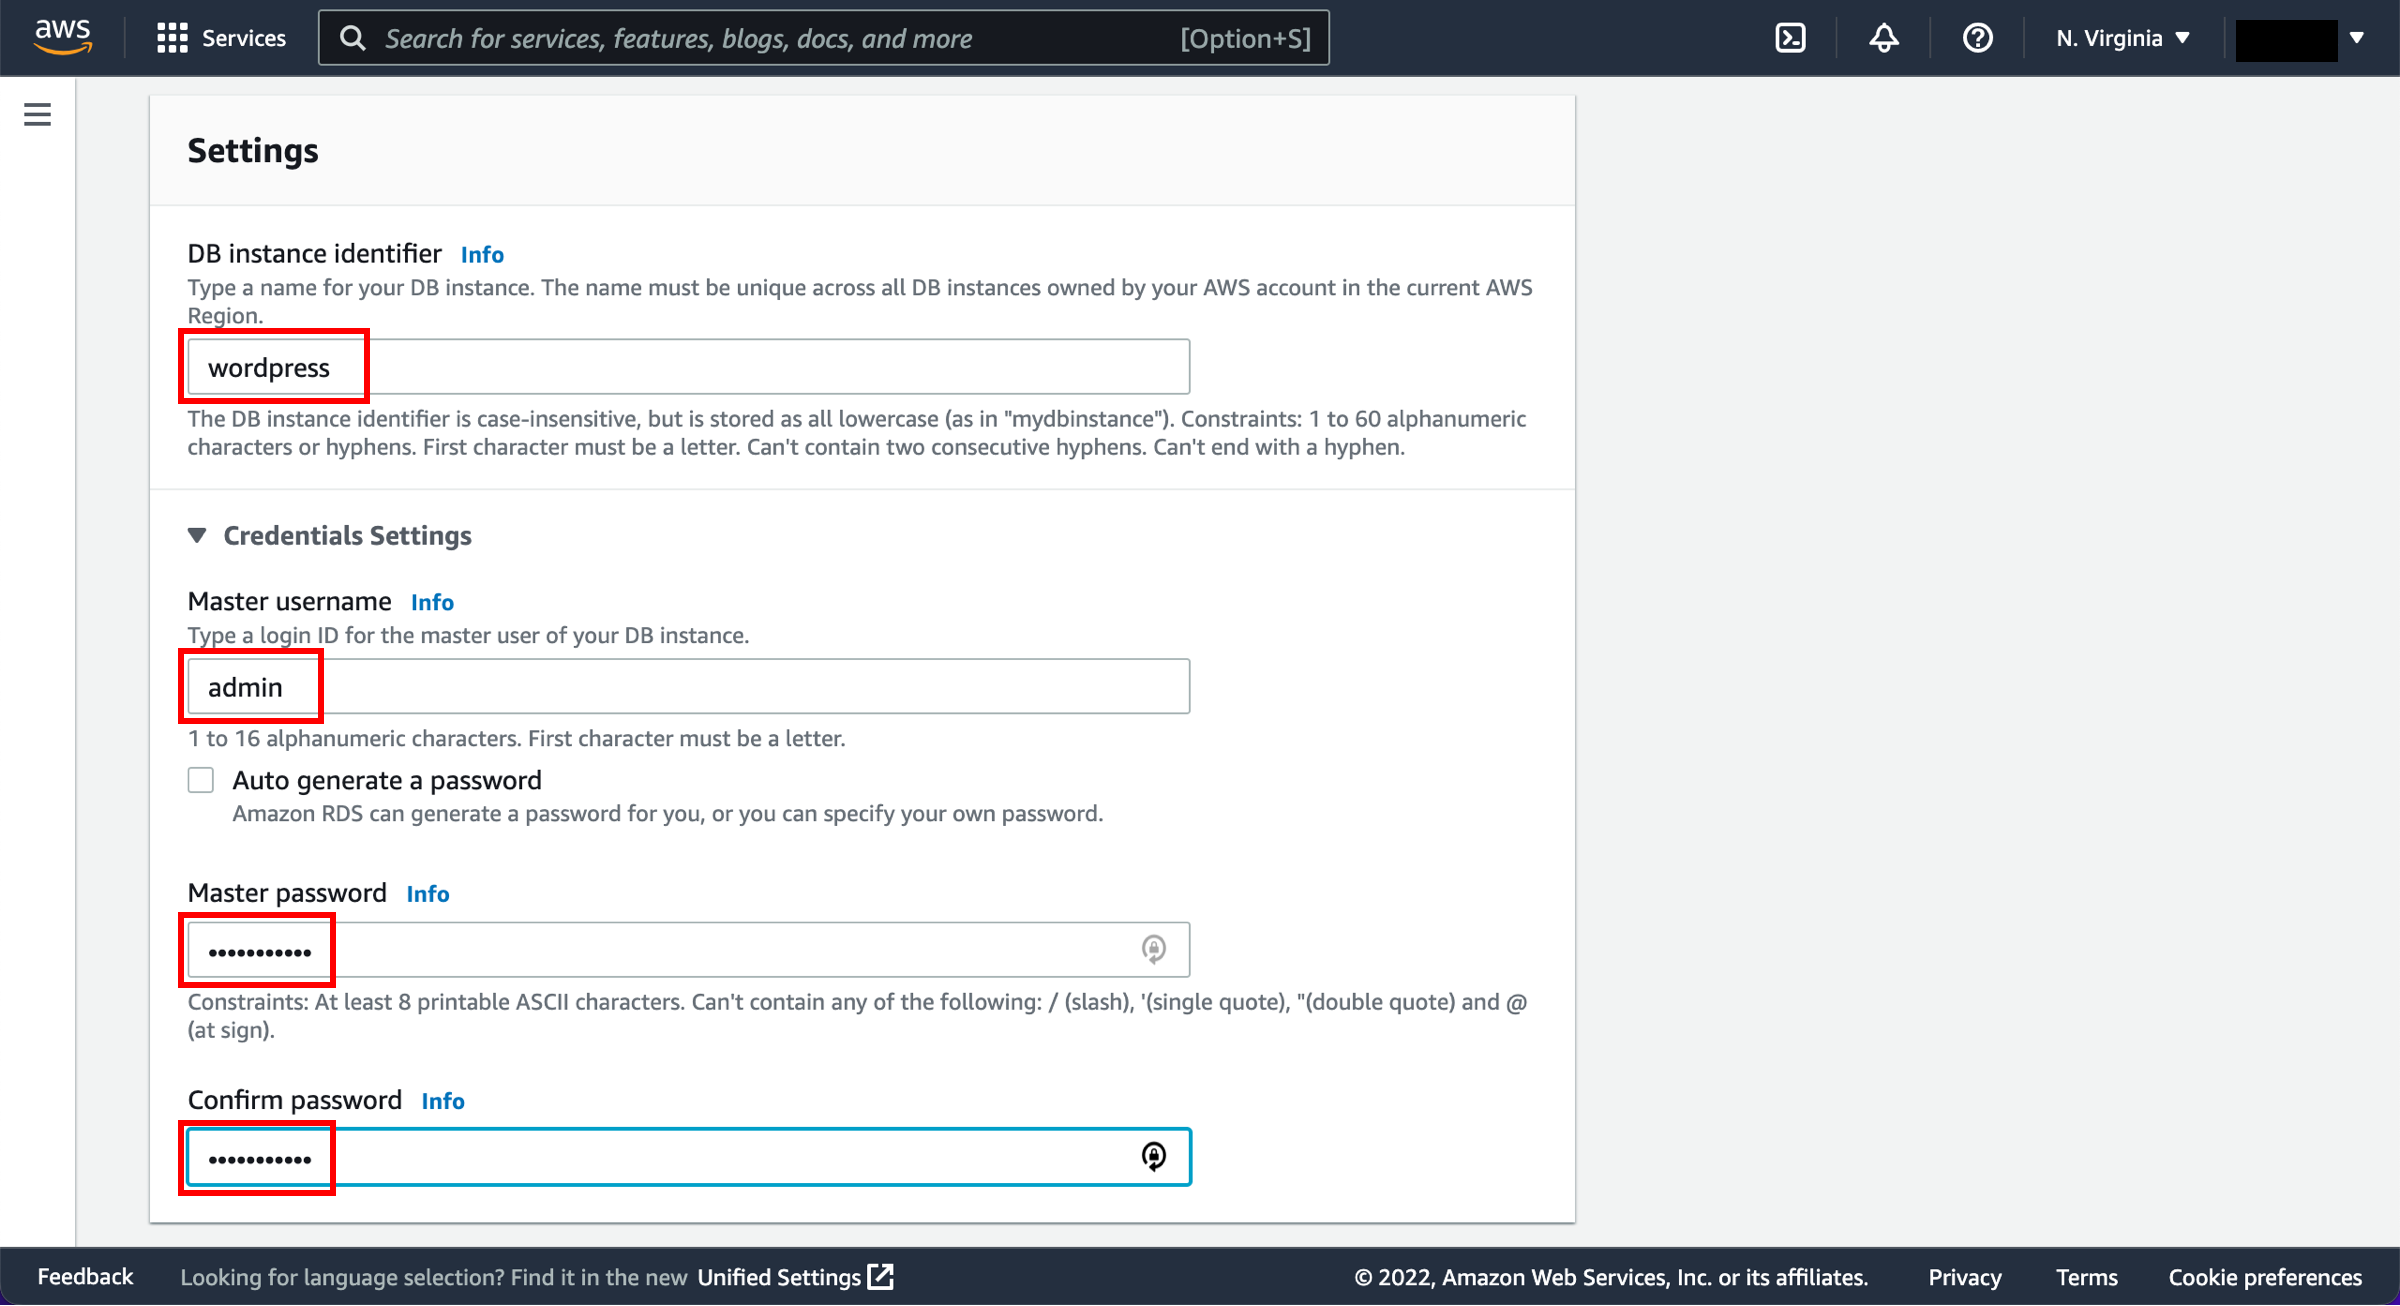Open Info link for DB instance identifier
Image resolution: width=2400 pixels, height=1306 pixels.
pos(482,255)
